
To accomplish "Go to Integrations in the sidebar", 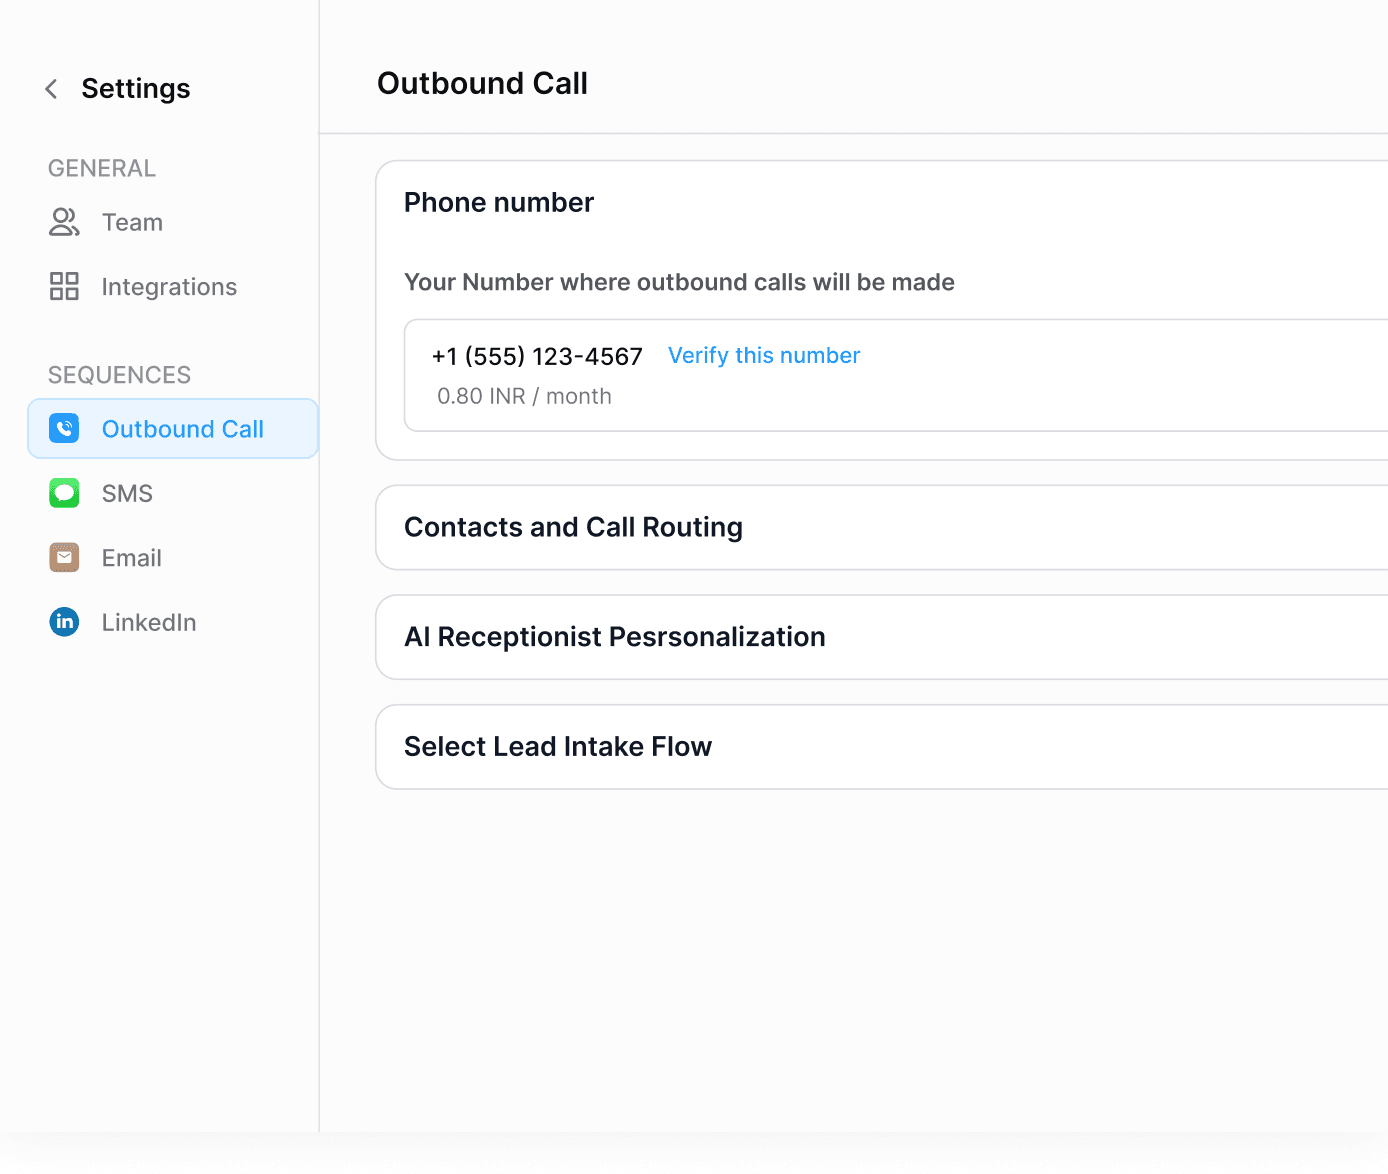I will click(x=169, y=287).
